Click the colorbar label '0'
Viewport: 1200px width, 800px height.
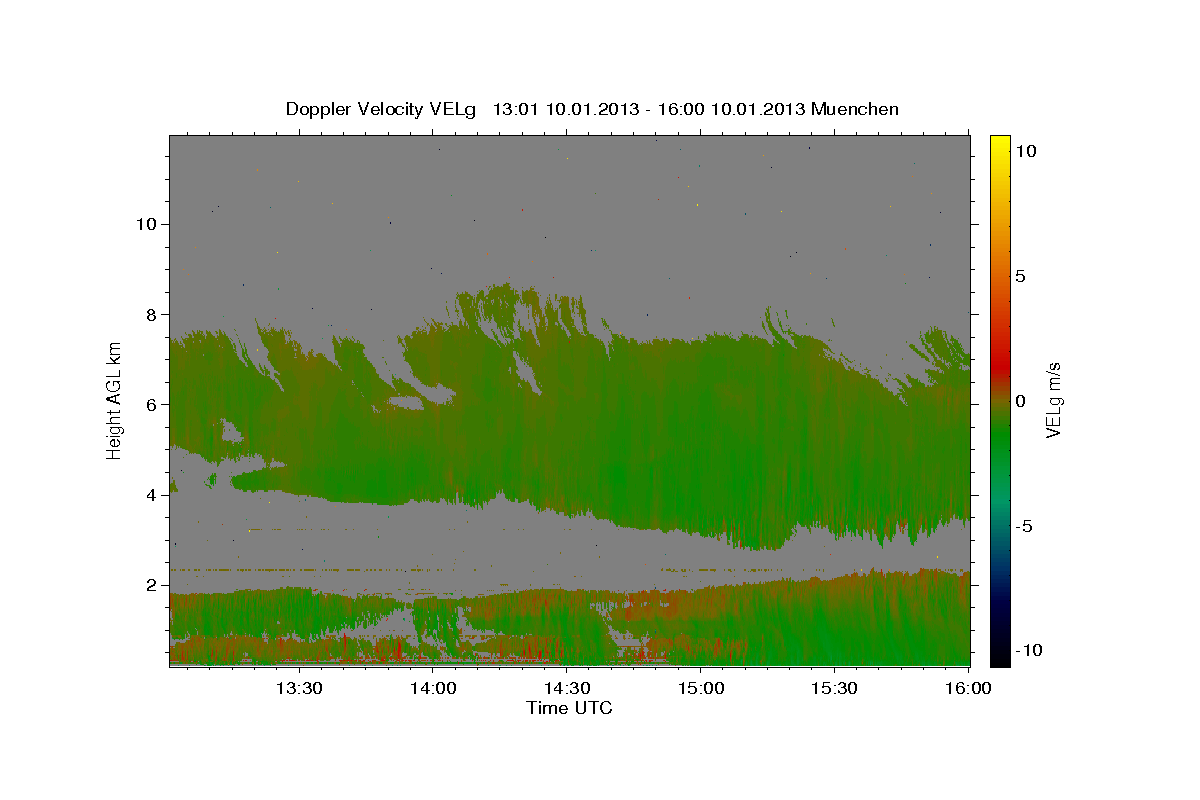(x=1020, y=401)
